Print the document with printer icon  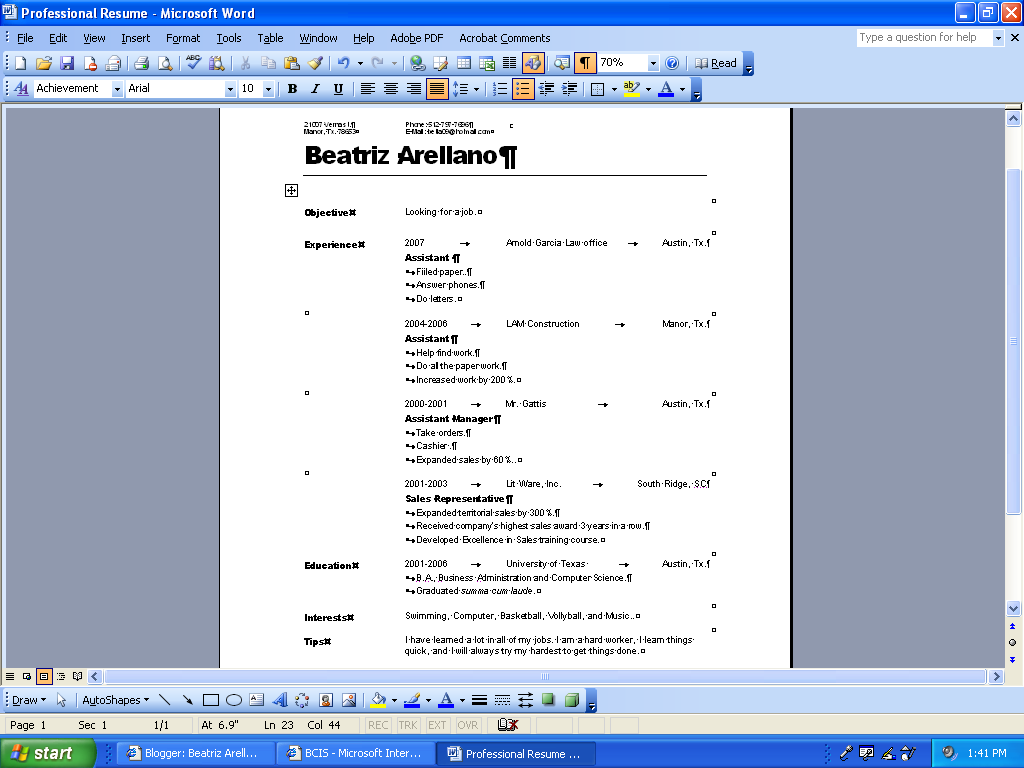141,63
